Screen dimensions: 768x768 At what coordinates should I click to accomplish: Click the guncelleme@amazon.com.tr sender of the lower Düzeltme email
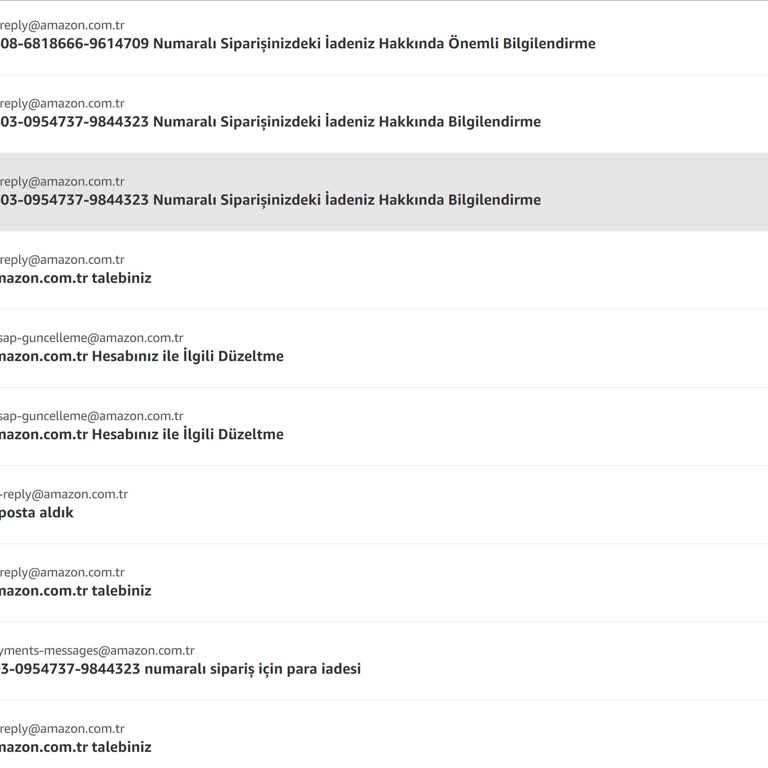(92, 416)
